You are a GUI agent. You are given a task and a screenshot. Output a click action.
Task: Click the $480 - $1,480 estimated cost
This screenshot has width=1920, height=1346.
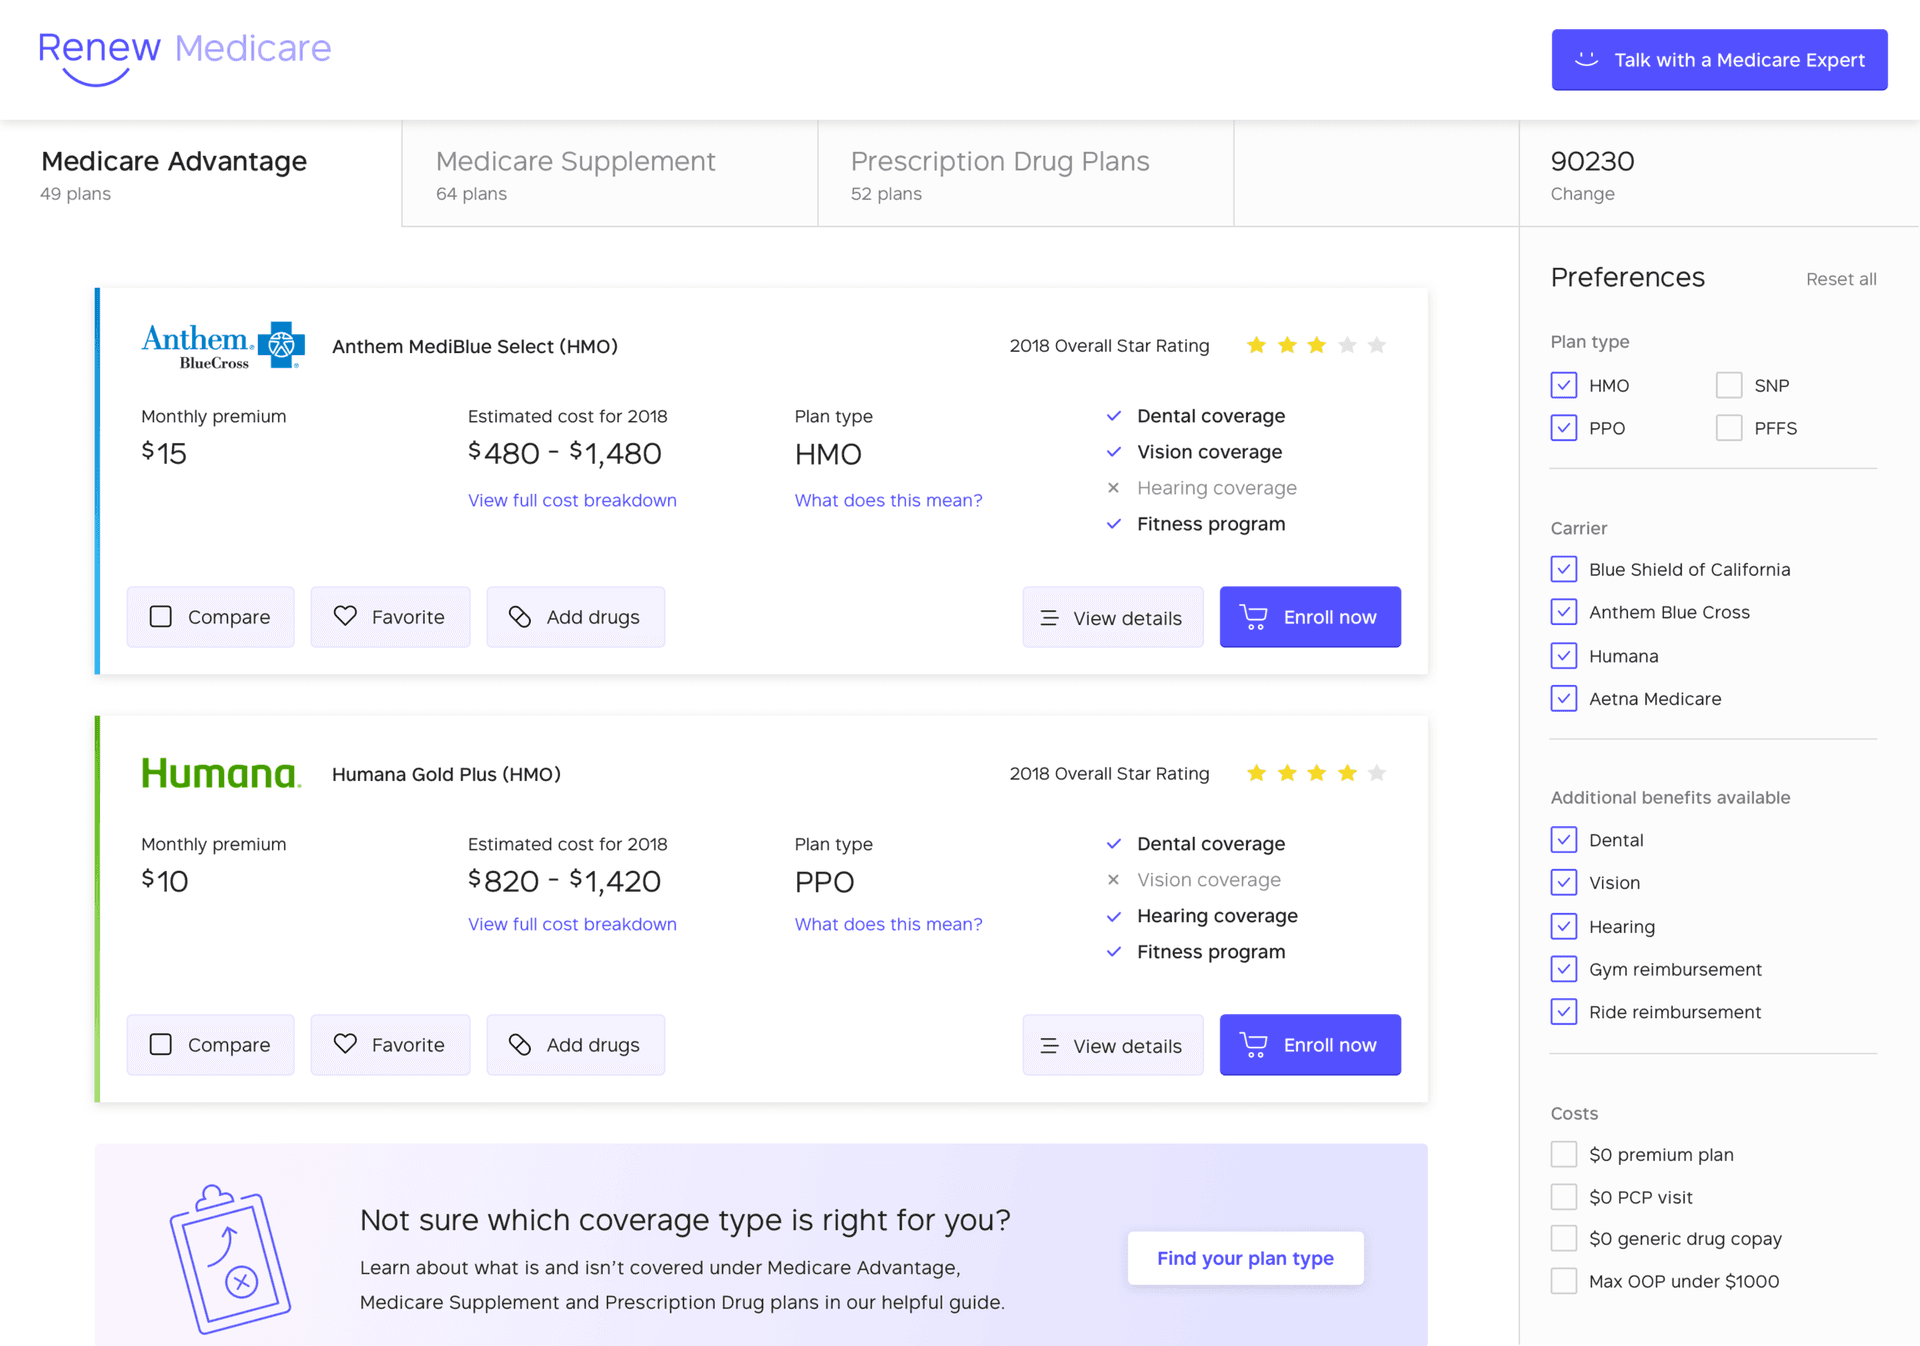pos(565,453)
